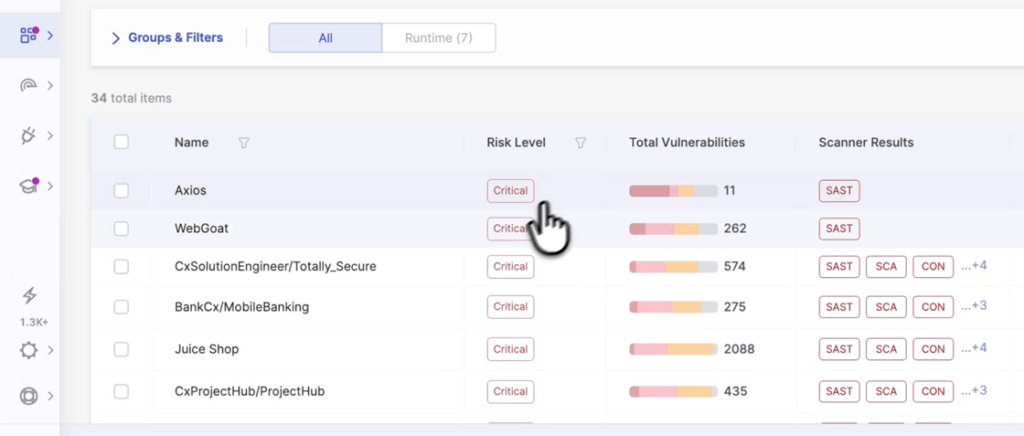The height and width of the screenshot is (436, 1024).
Task: Check the Juice Shop row checkbox
Action: tap(121, 349)
